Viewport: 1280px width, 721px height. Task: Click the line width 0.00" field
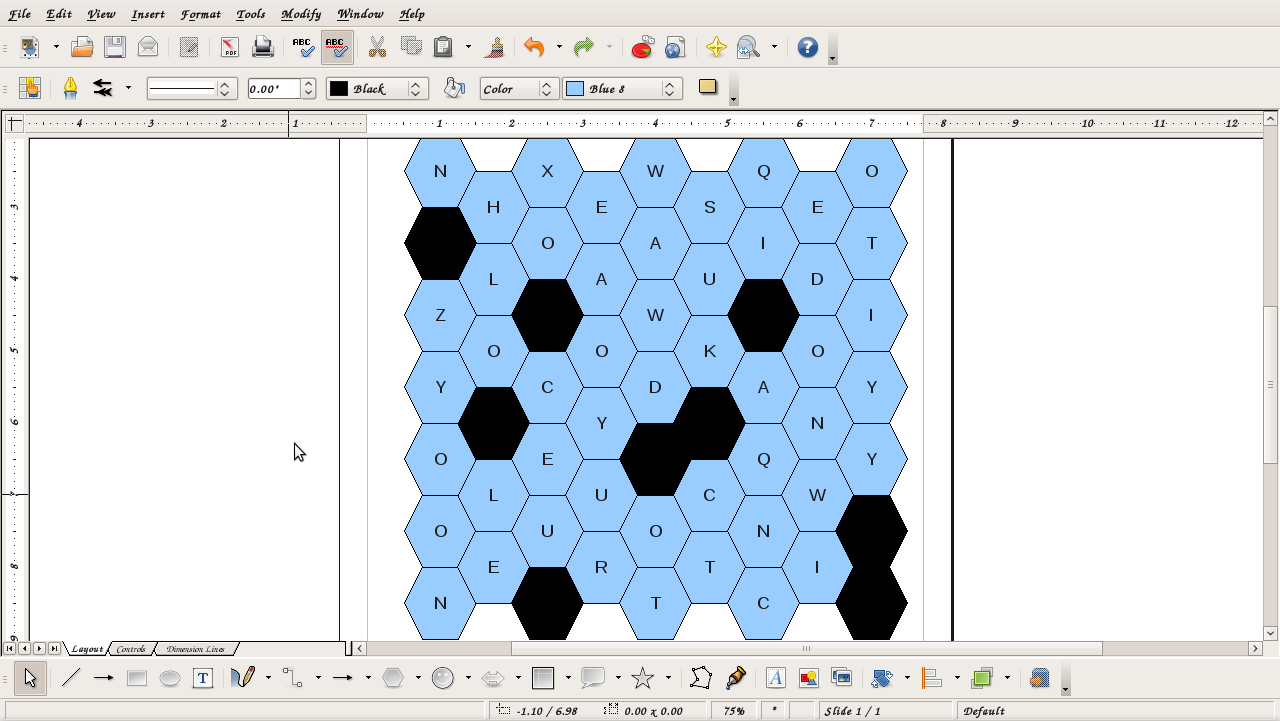274,88
